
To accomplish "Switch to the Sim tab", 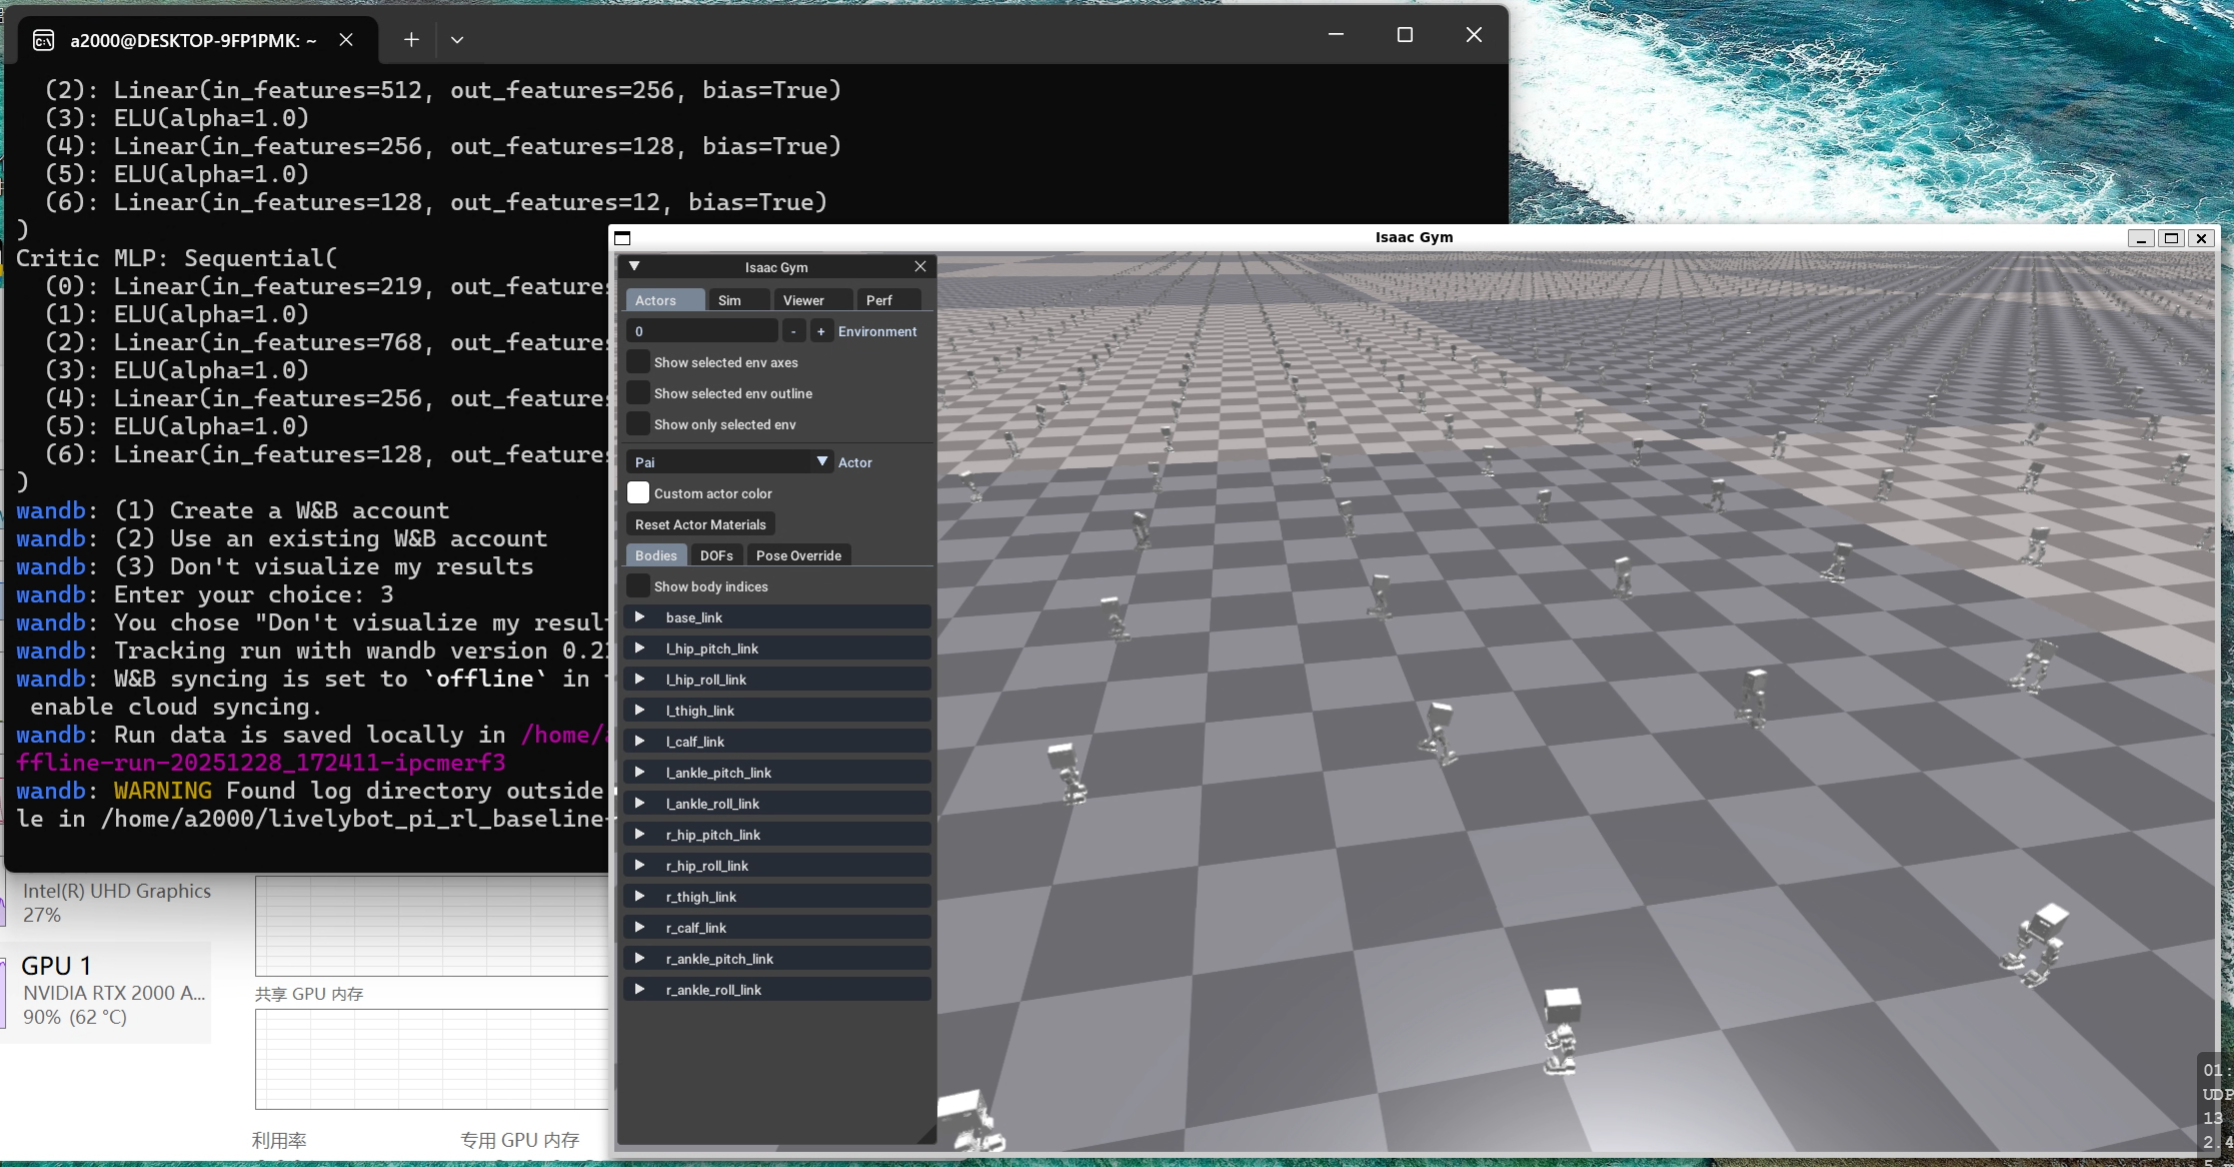I will pos(730,300).
